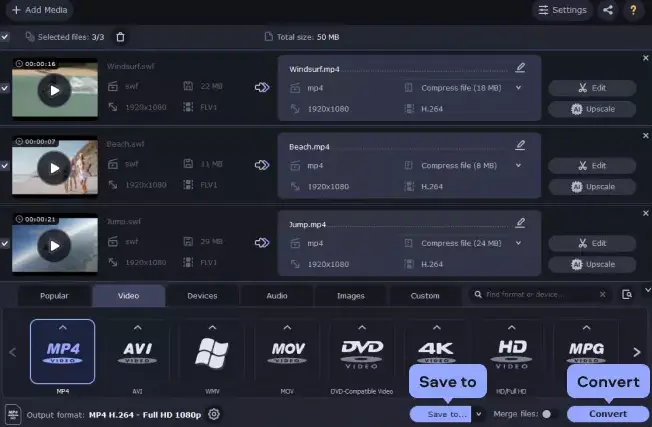Click Edit for Beach.mp4
Viewport: 652px width, 427px height.
(x=592, y=165)
